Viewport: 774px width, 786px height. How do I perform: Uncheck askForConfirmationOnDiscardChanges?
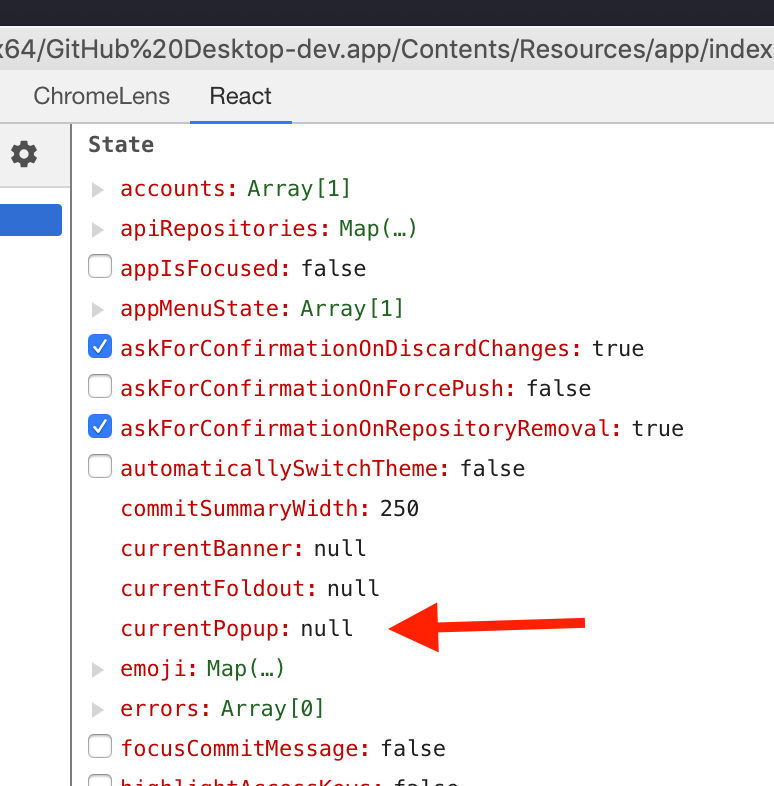100,346
